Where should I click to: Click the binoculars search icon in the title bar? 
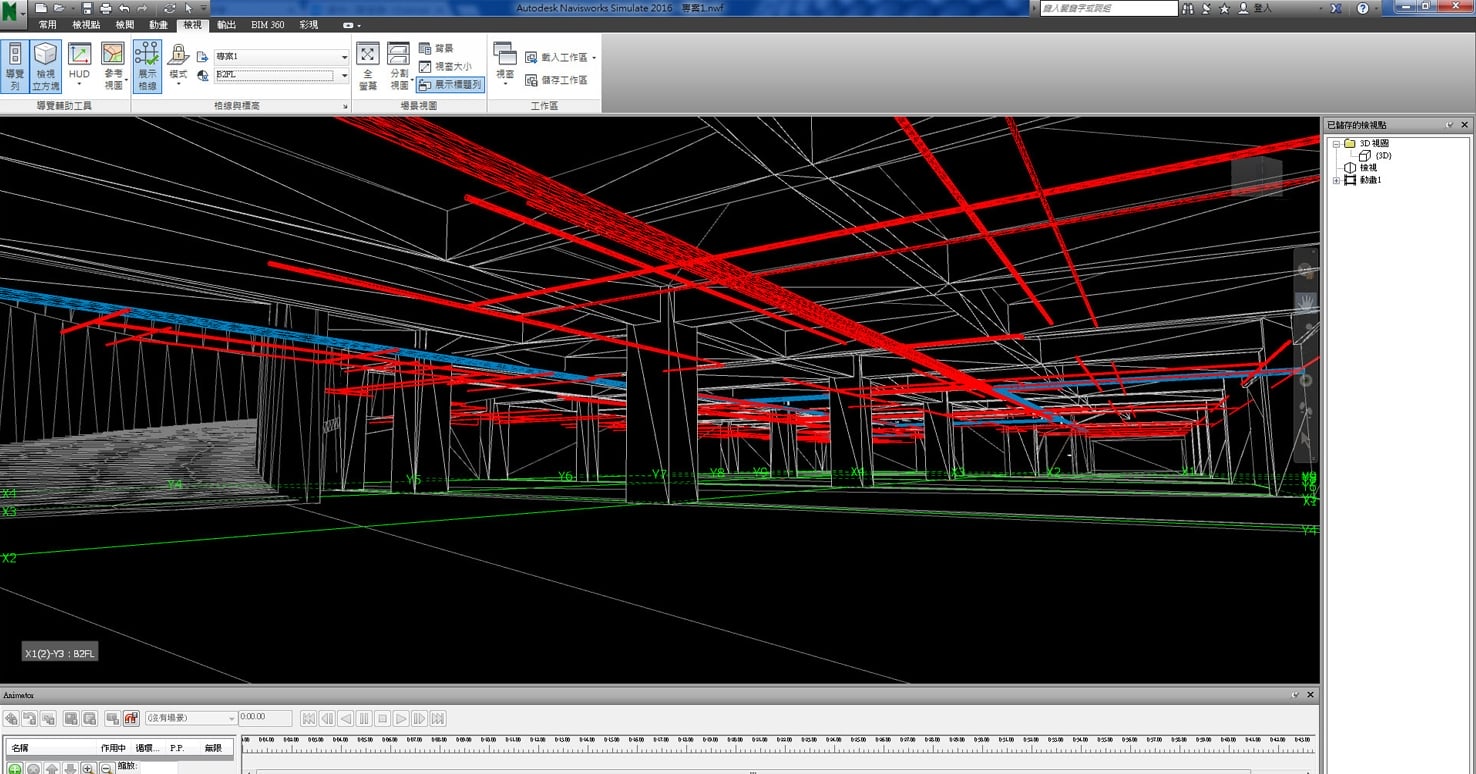click(1188, 8)
